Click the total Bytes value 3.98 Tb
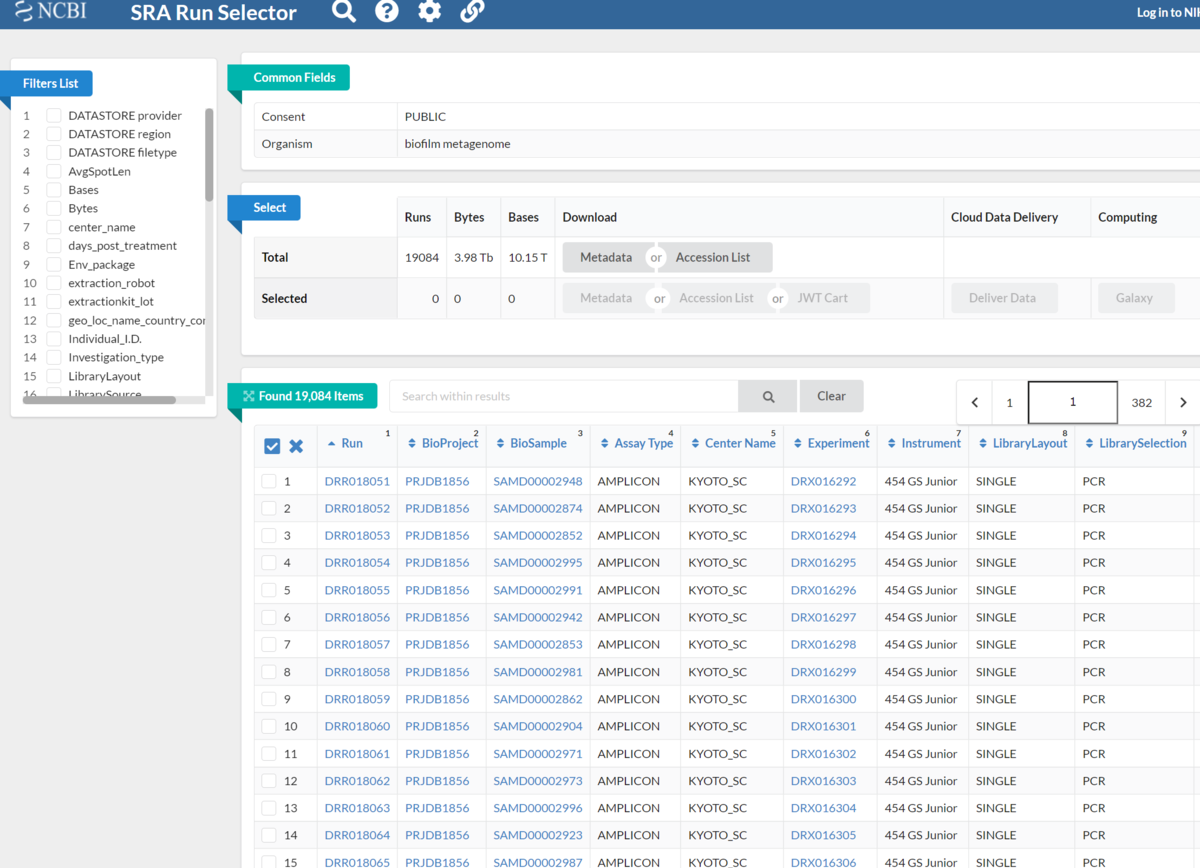Viewport: 1200px width, 868px height. [475, 257]
